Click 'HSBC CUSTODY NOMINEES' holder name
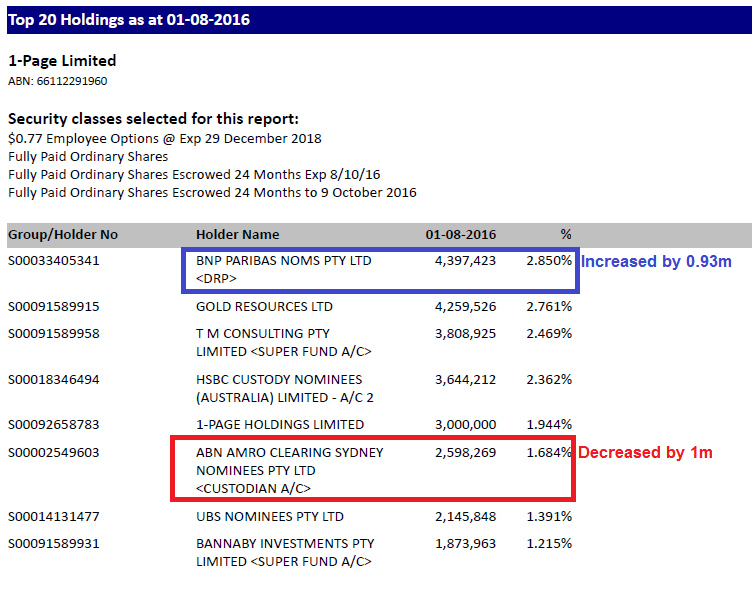The width and height of the screenshot is (752, 604). (279, 379)
